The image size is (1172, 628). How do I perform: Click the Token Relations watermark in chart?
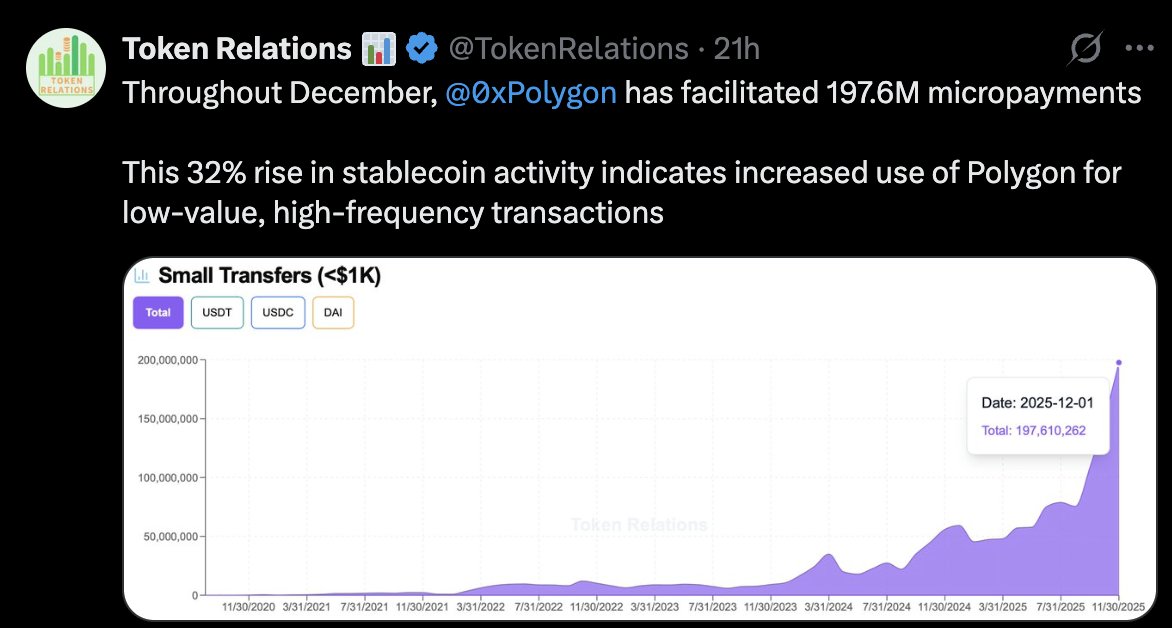tap(639, 525)
